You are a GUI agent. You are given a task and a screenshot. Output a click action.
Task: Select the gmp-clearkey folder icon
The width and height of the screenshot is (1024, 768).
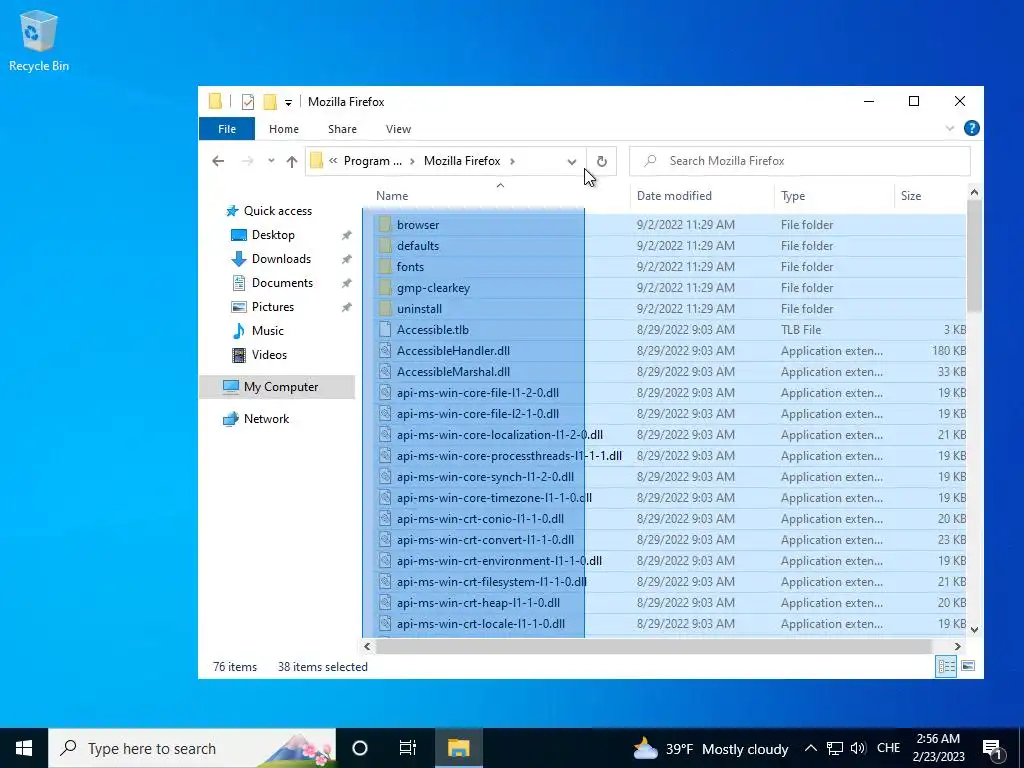click(x=385, y=287)
